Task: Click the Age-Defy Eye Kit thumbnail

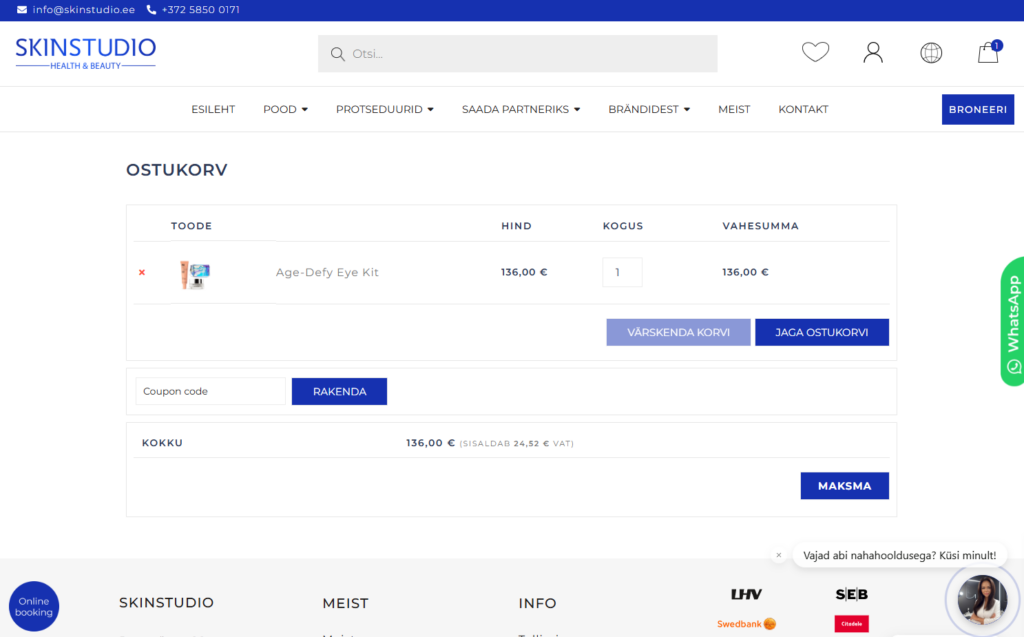Action: point(194,273)
